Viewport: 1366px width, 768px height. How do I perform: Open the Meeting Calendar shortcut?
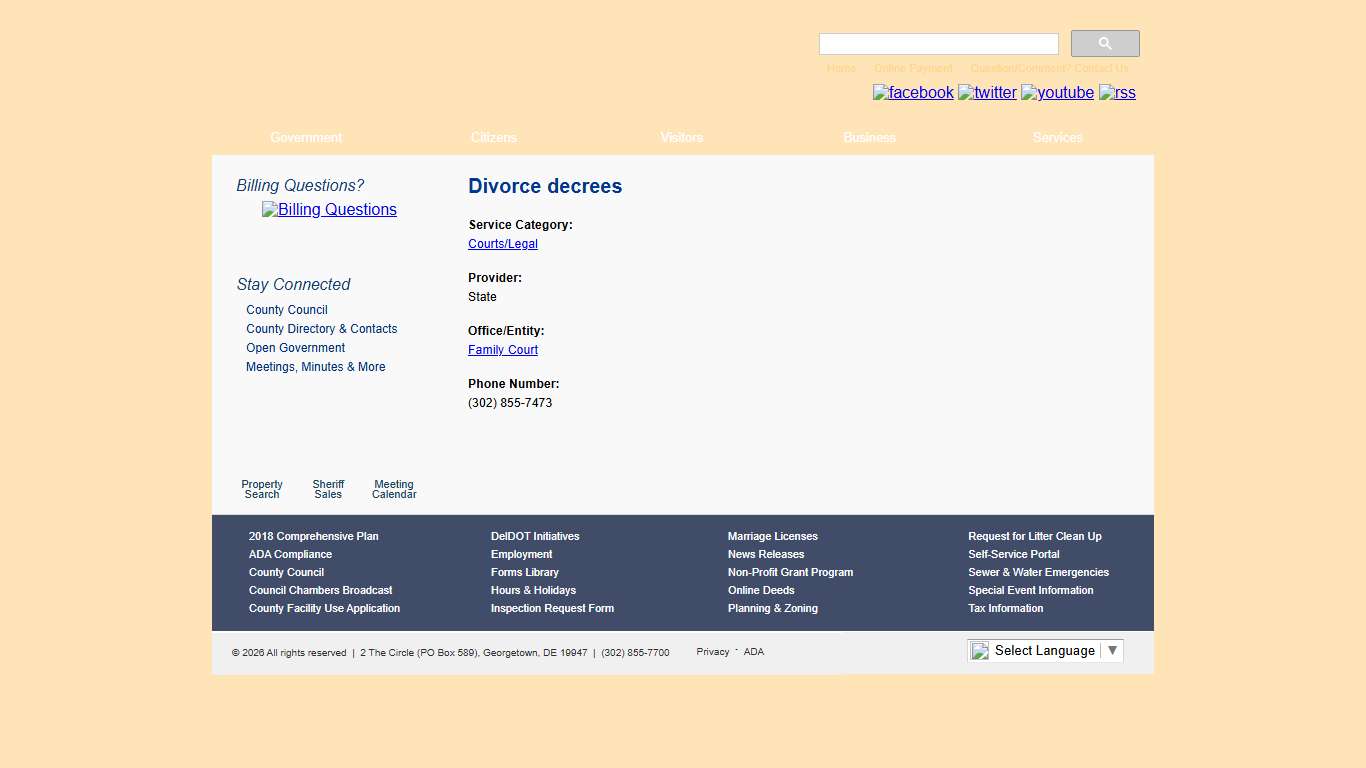click(x=393, y=489)
